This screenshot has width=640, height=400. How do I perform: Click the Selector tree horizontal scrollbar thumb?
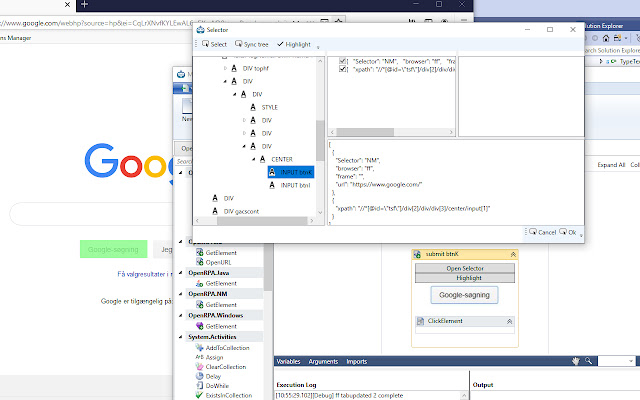(x=262, y=221)
